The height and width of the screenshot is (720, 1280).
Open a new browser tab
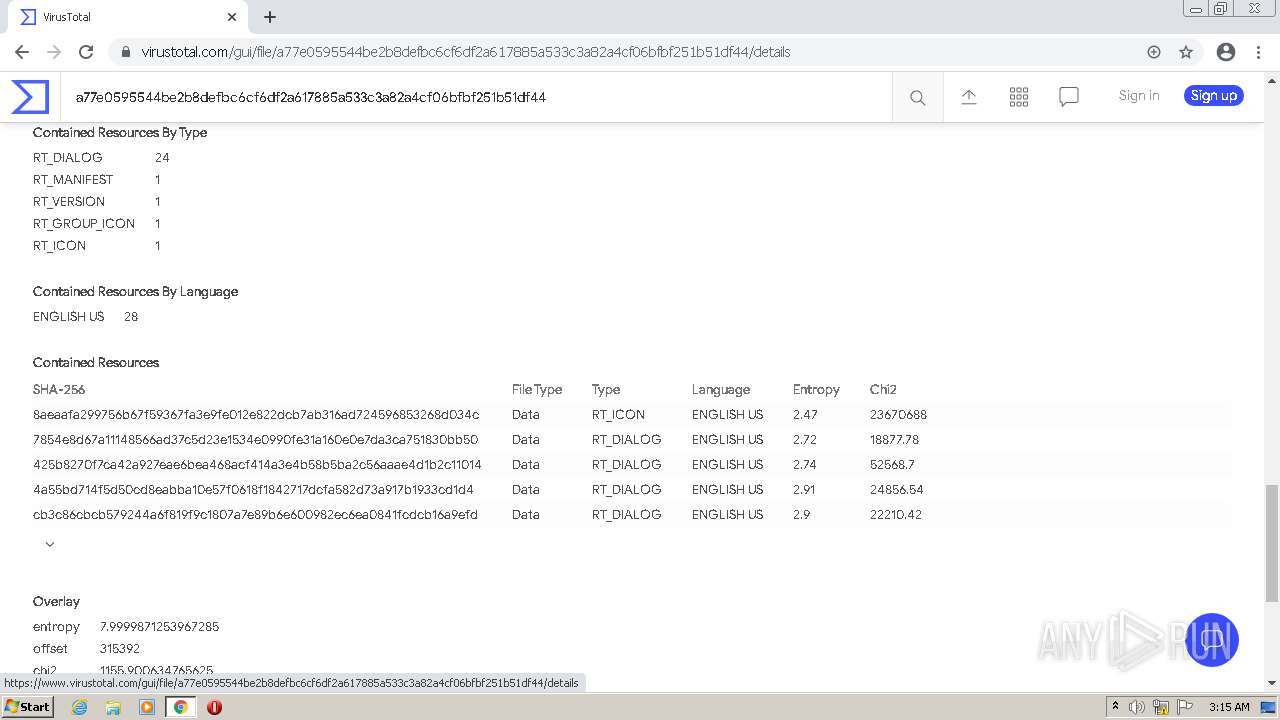click(270, 17)
